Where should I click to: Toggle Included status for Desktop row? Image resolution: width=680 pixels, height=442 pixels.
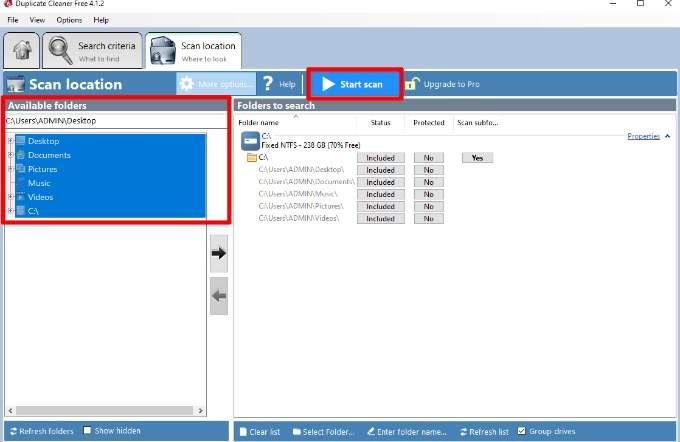pyautogui.click(x=380, y=170)
